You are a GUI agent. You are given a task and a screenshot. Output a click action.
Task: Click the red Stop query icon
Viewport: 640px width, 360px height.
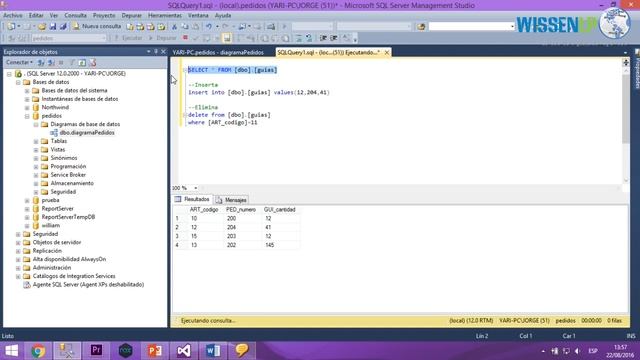(x=185, y=38)
